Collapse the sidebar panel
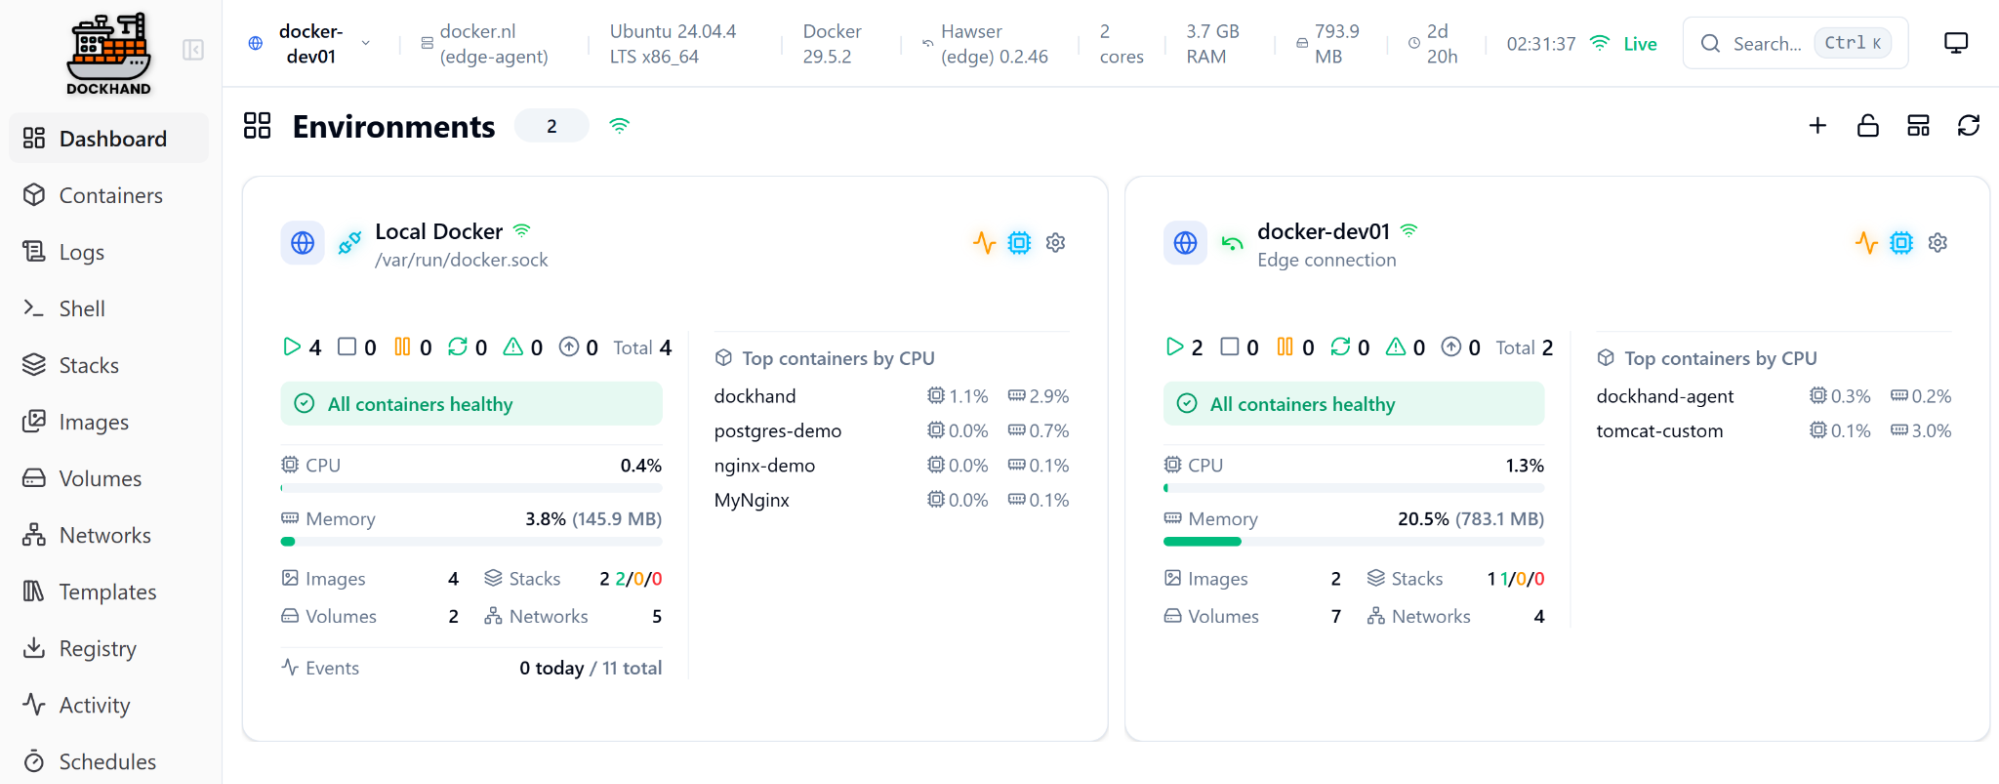 tap(193, 50)
